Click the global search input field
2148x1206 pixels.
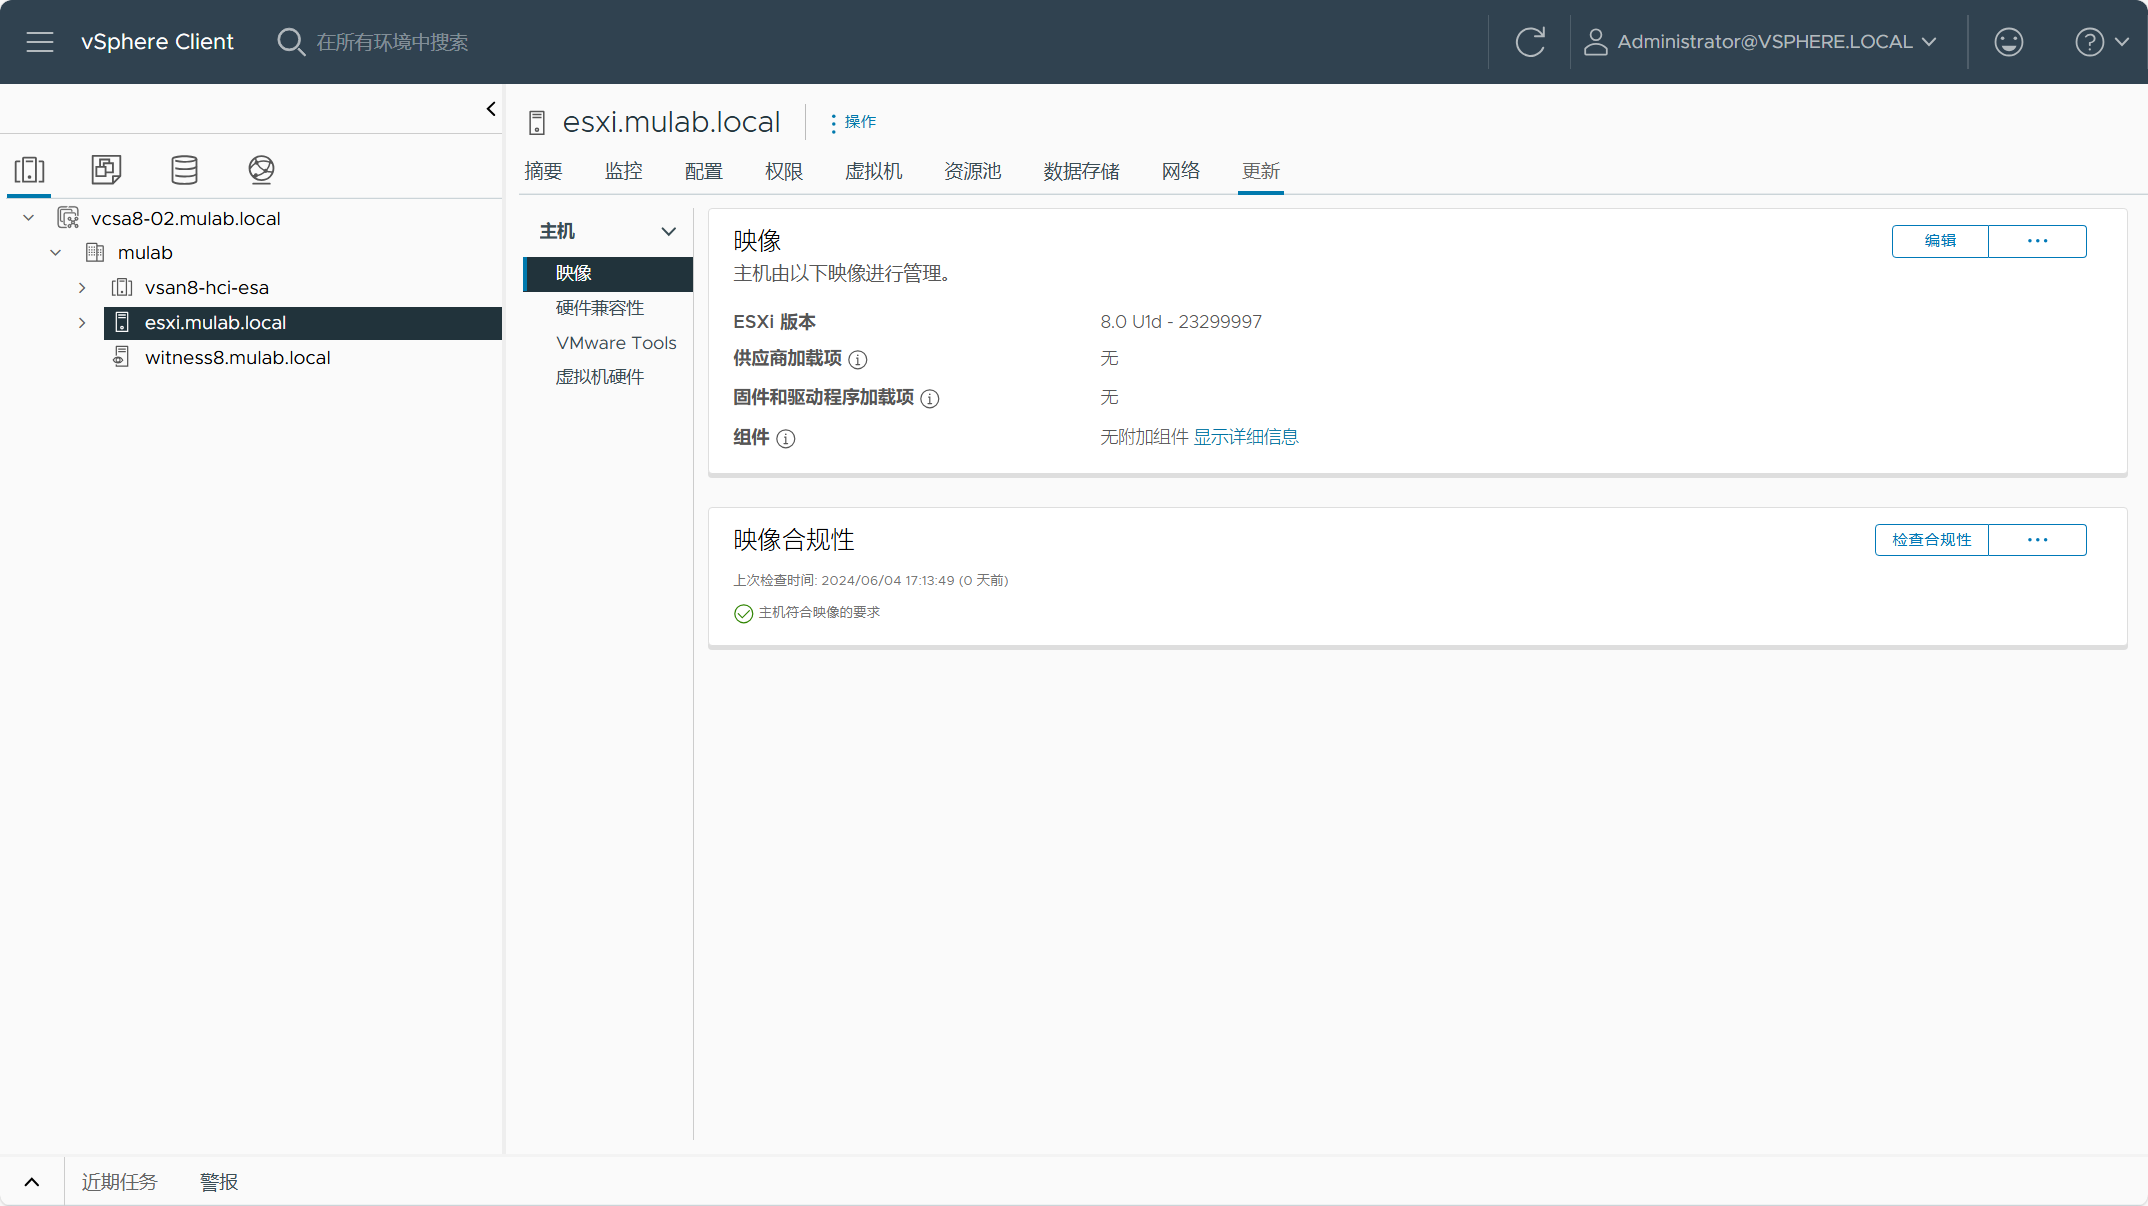(392, 42)
